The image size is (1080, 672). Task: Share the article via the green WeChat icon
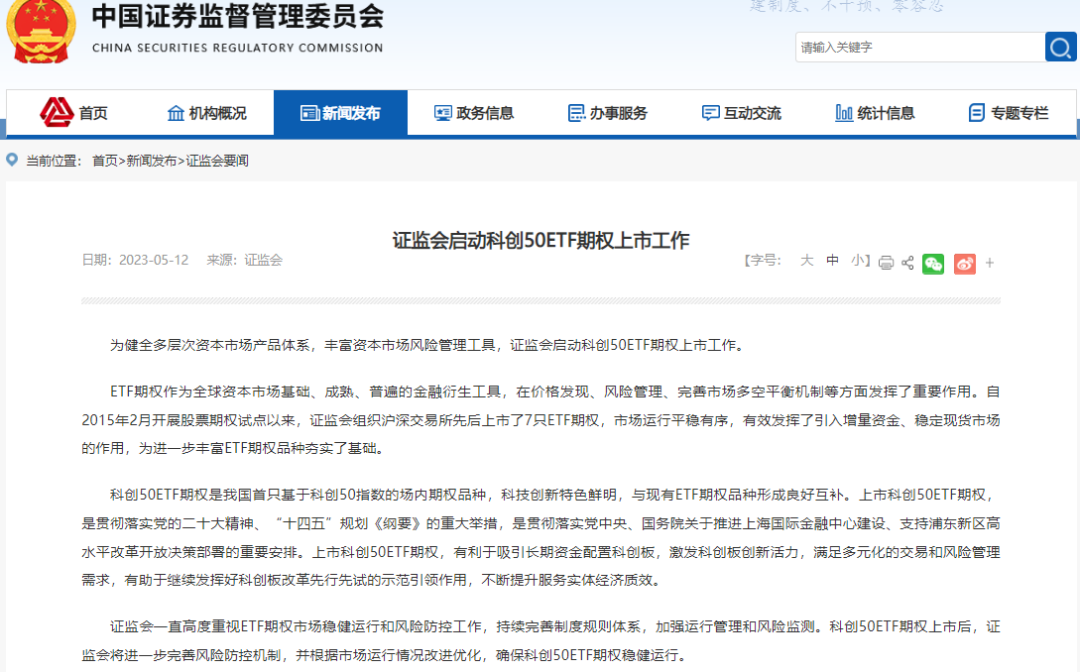[933, 263]
